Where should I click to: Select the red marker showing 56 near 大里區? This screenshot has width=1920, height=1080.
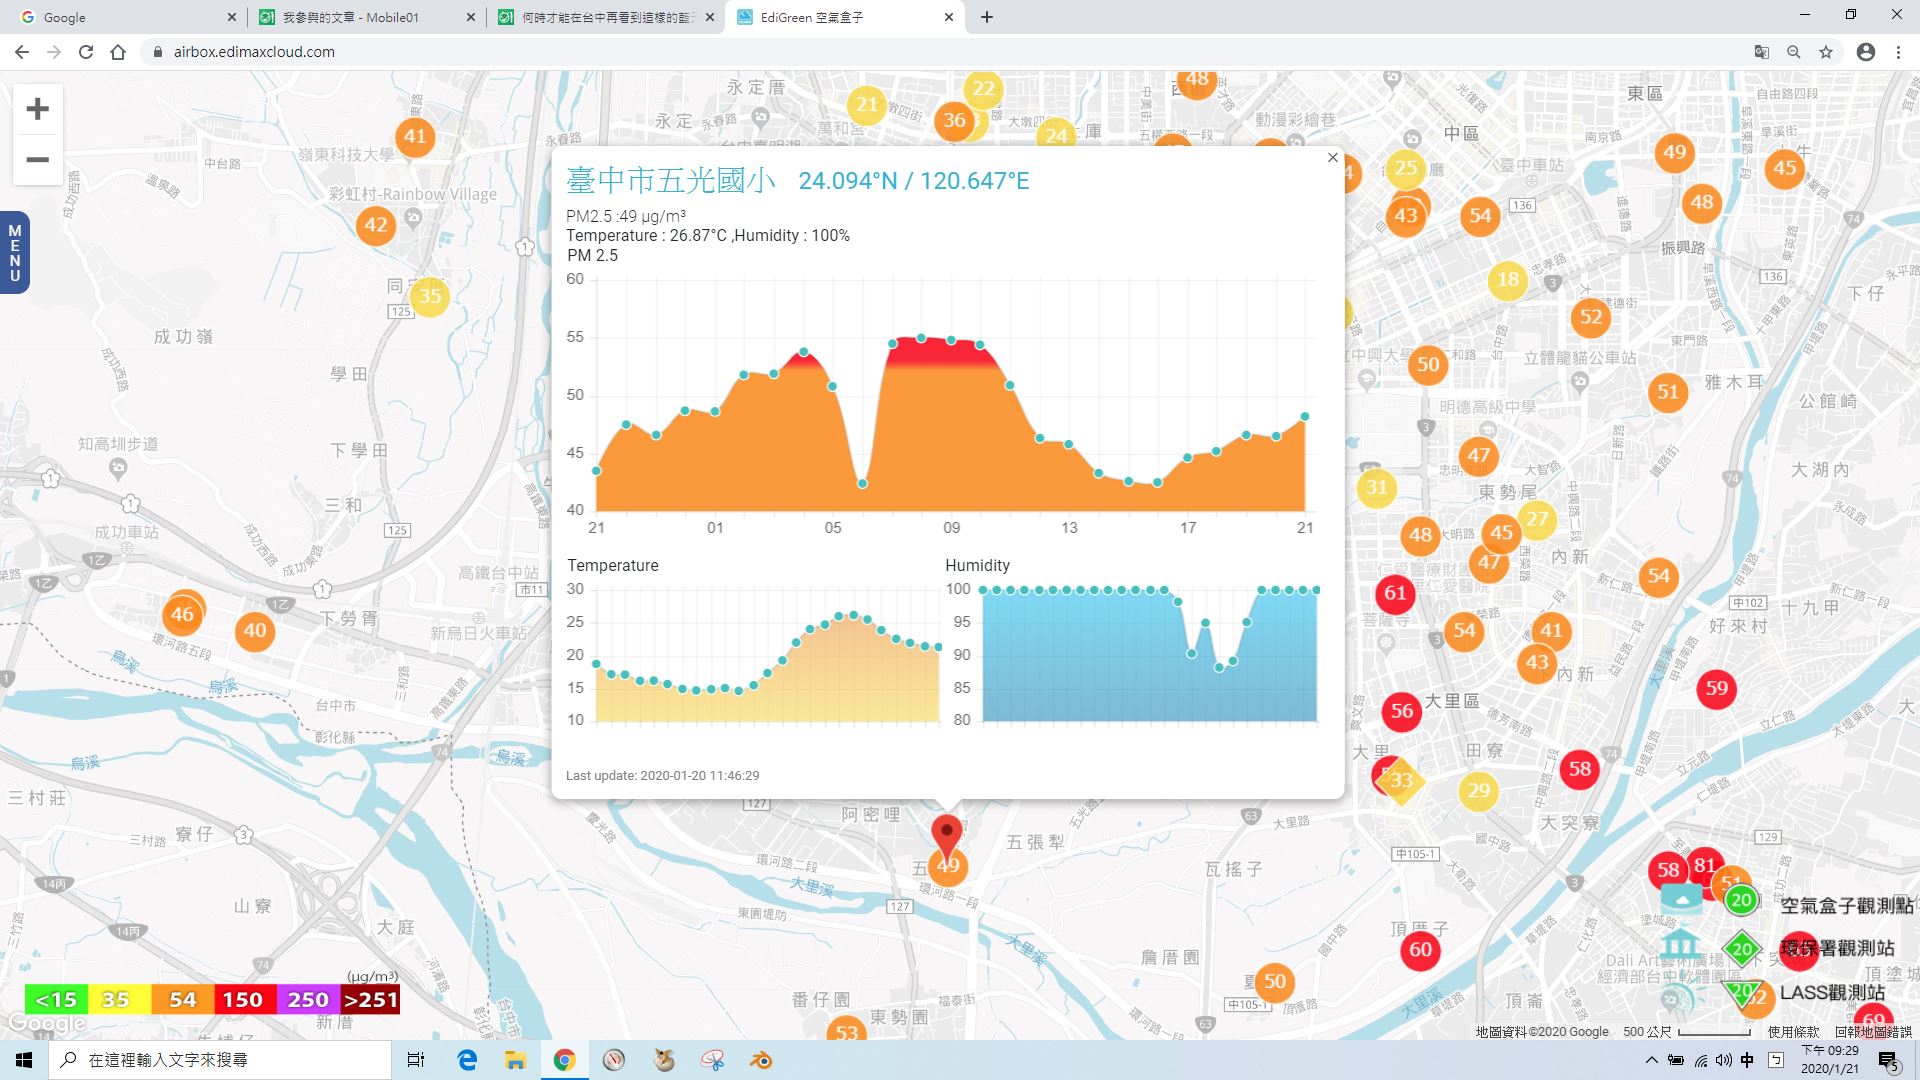coord(1402,711)
